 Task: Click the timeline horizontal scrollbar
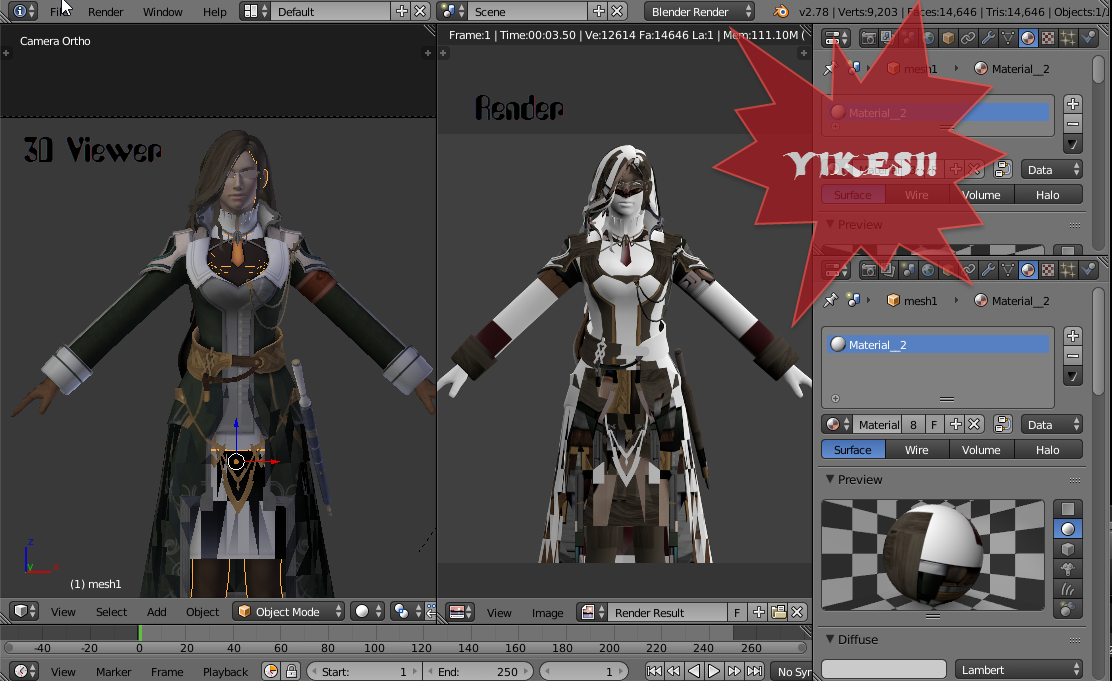[x=406, y=647]
